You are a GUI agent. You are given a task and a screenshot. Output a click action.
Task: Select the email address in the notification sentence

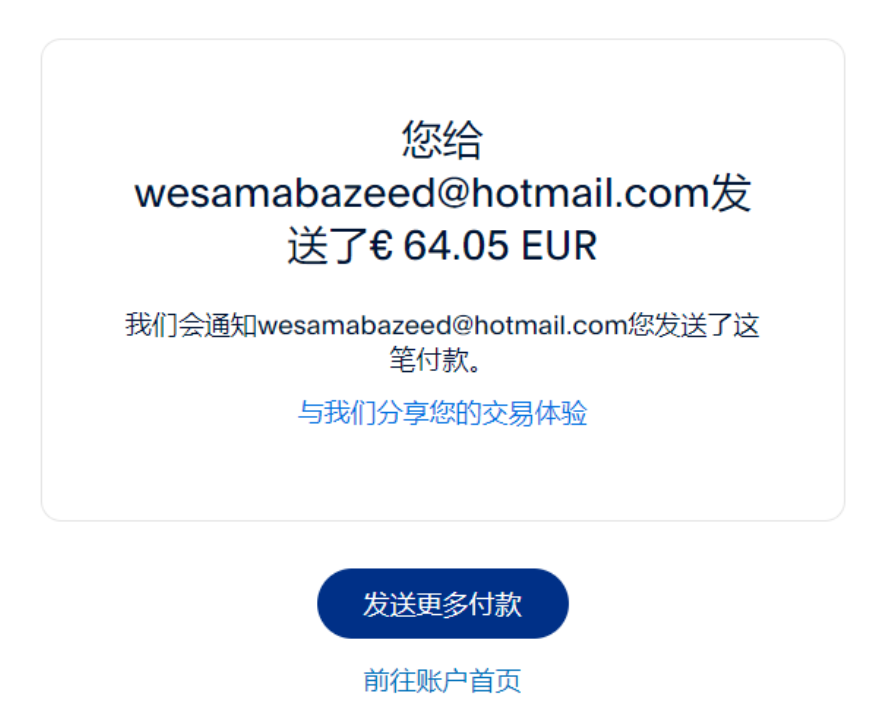click(443, 325)
